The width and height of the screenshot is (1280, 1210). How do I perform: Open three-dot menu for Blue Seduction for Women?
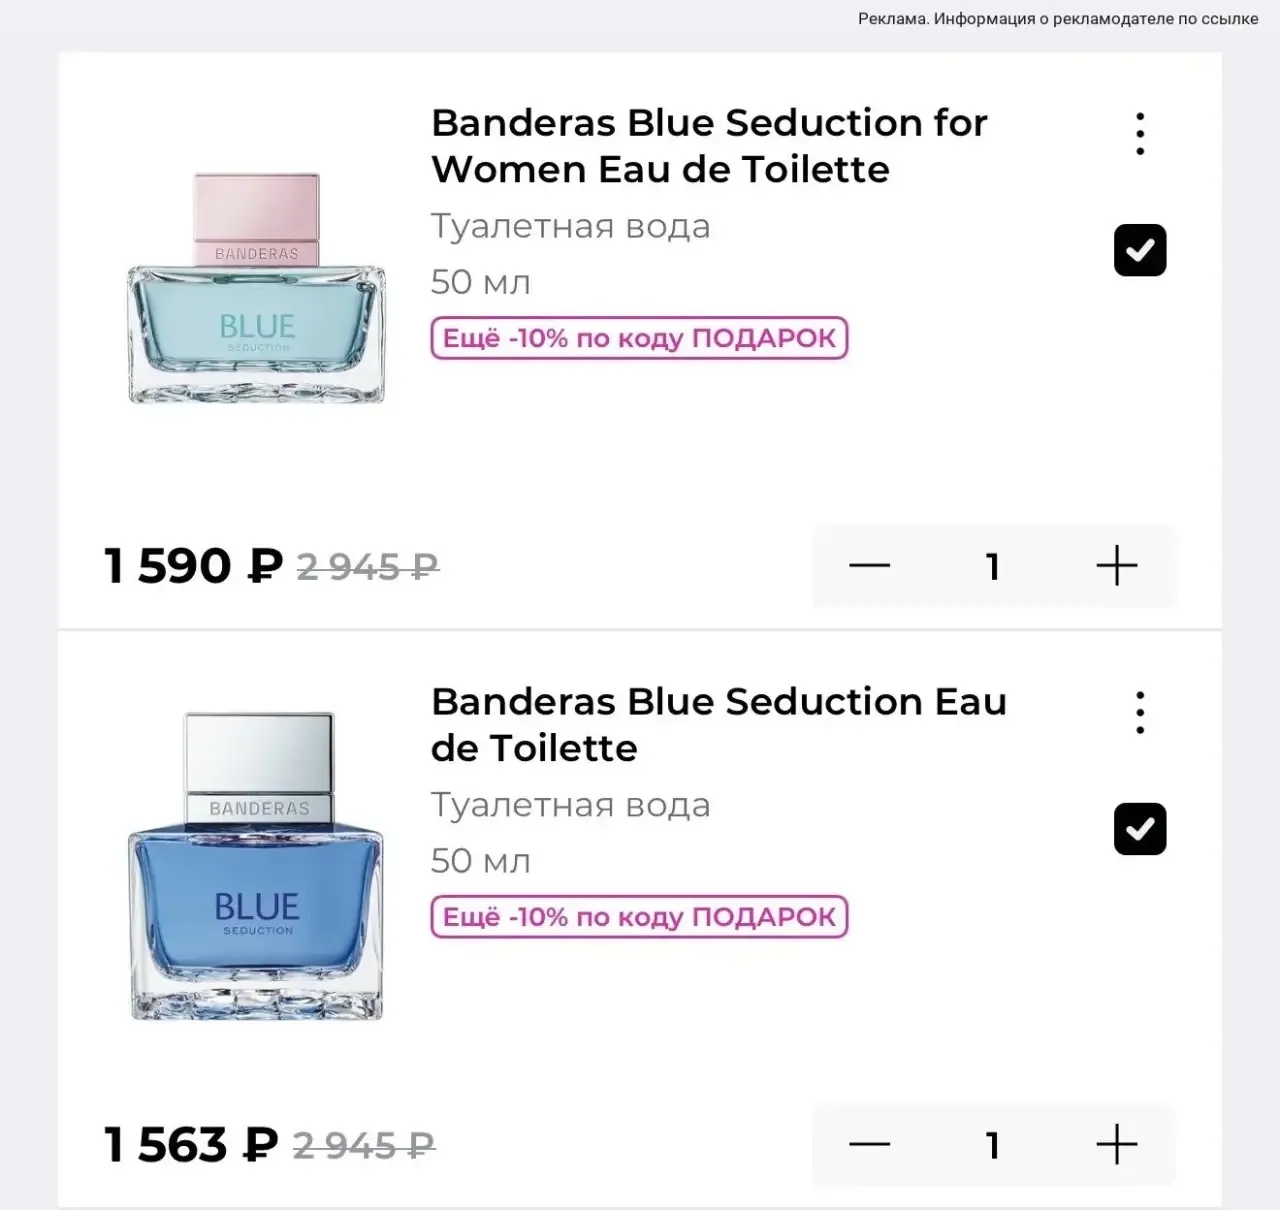[1140, 134]
